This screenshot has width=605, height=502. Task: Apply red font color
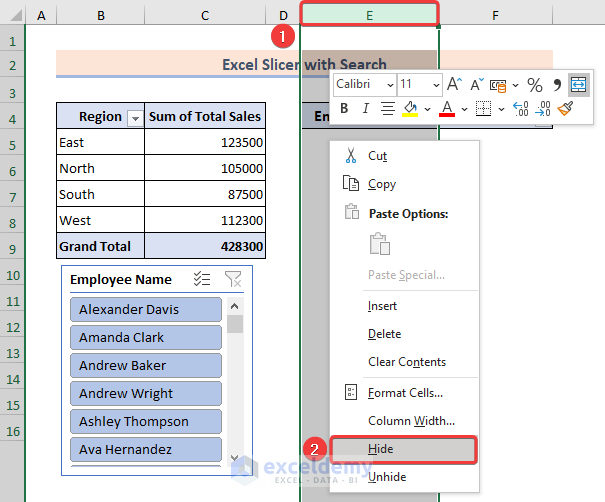[x=447, y=108]
